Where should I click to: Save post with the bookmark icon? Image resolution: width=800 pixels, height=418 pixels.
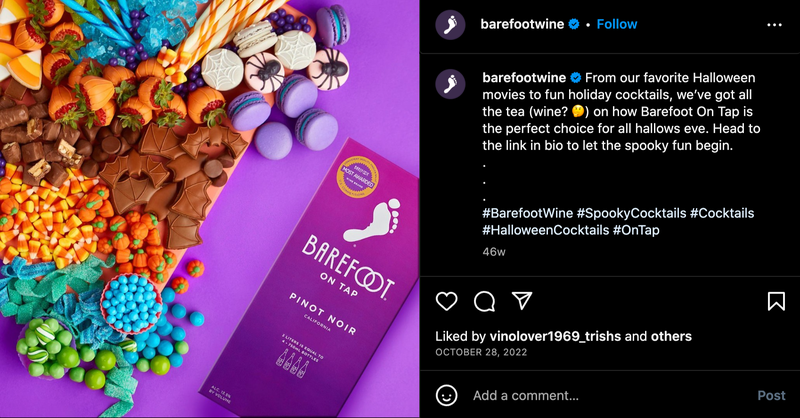pos(776,301)
